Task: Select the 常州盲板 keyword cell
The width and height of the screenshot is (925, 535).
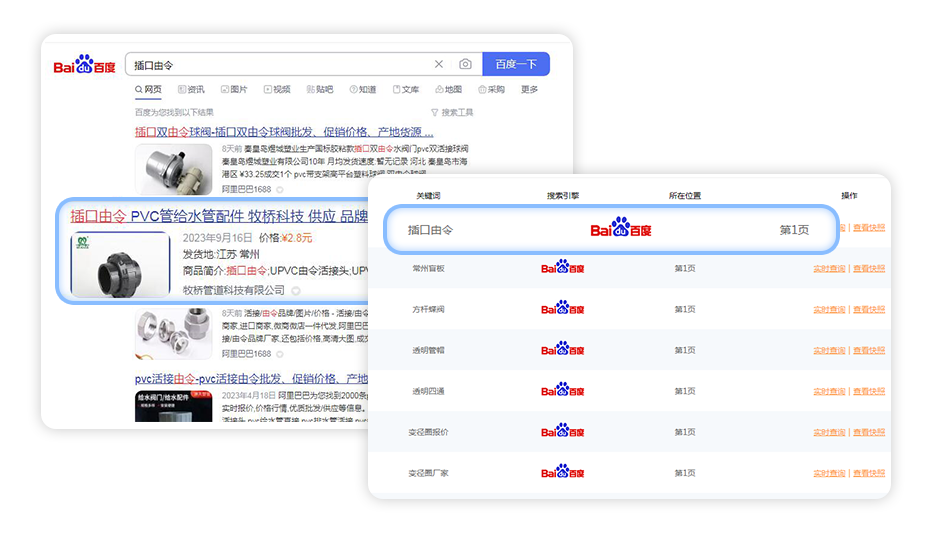Action: [428, 268]
